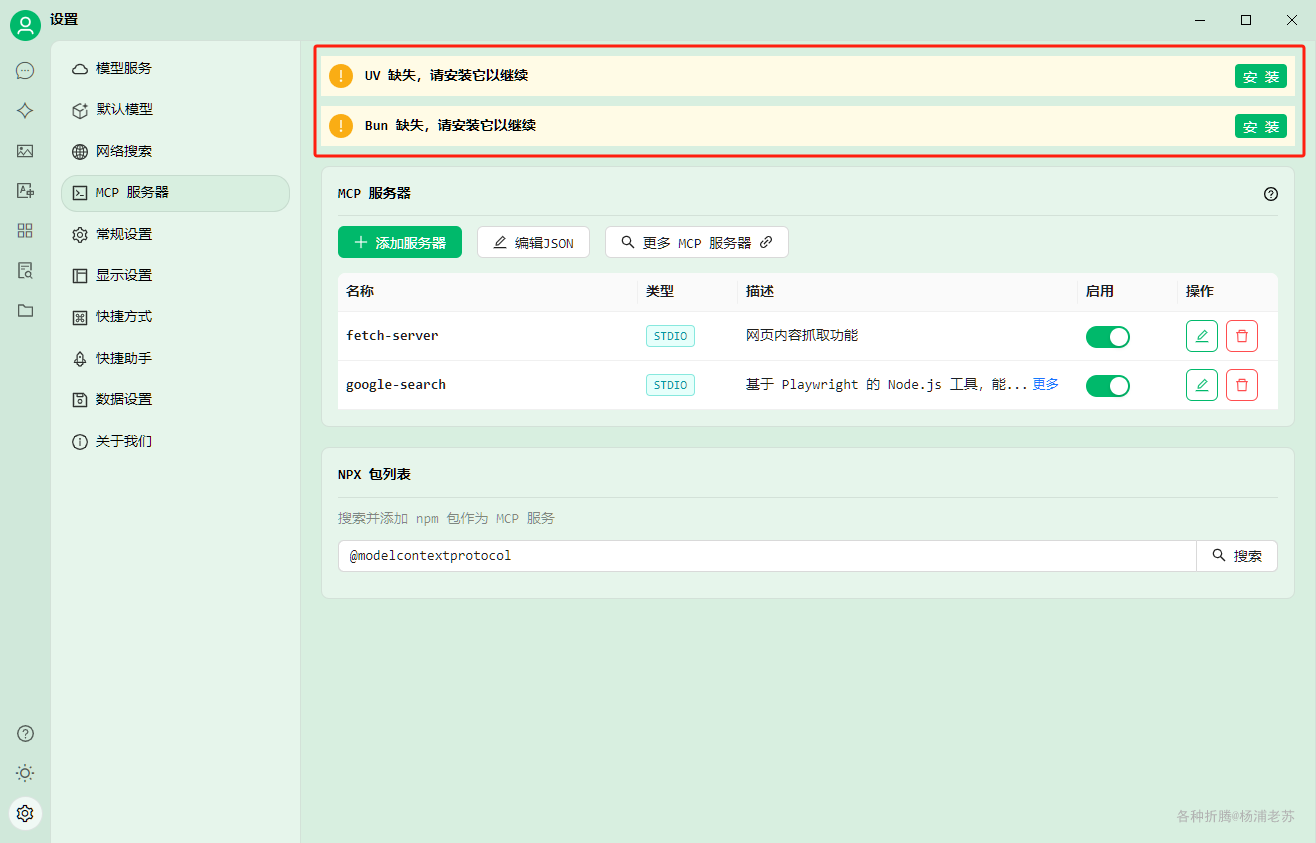1316x843 pixels.
Task: Switch theme with the sun icon
Action: pyautogui.click(x=25, y=773)
